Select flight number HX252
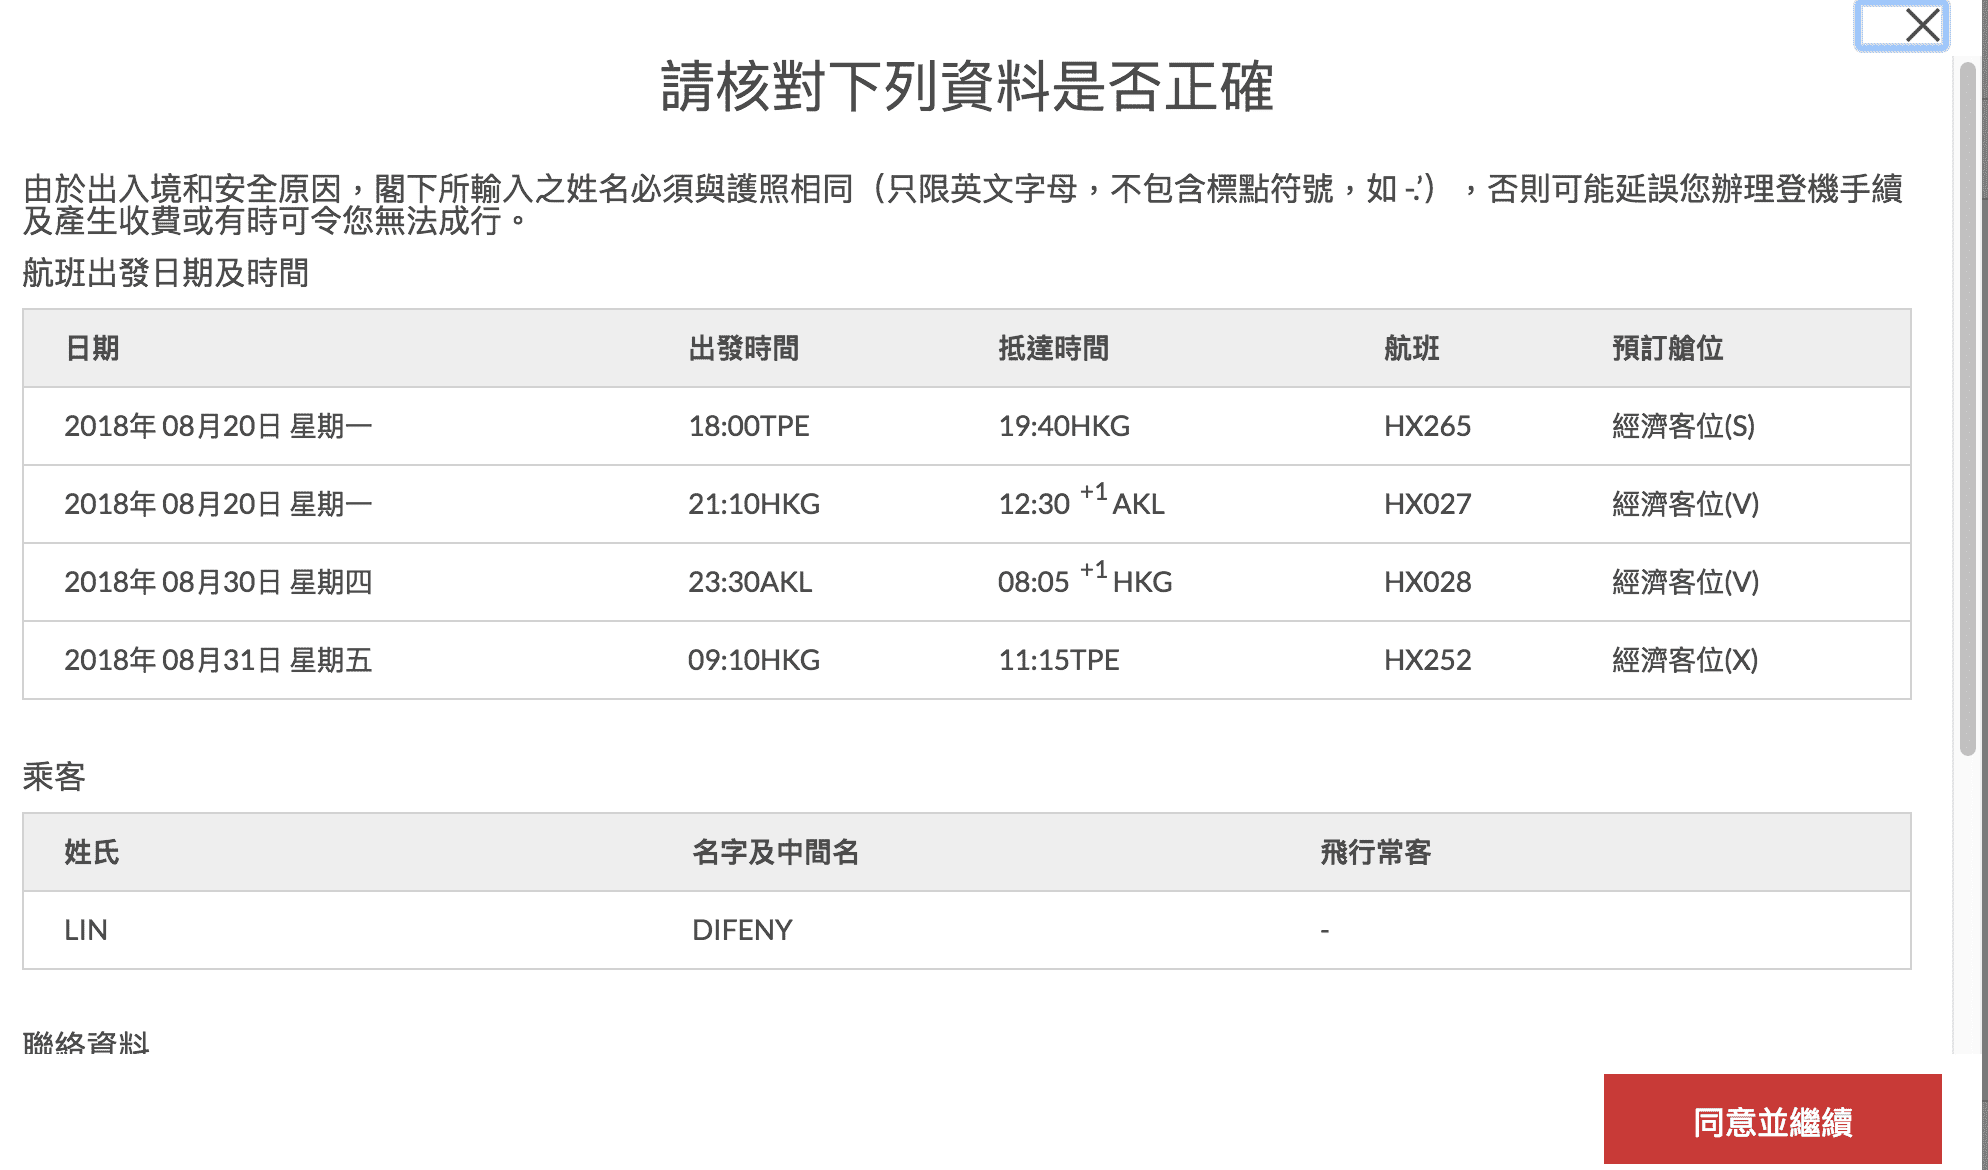The width and height of the screenshot is (1988, 1170). tap(1427, 660)
